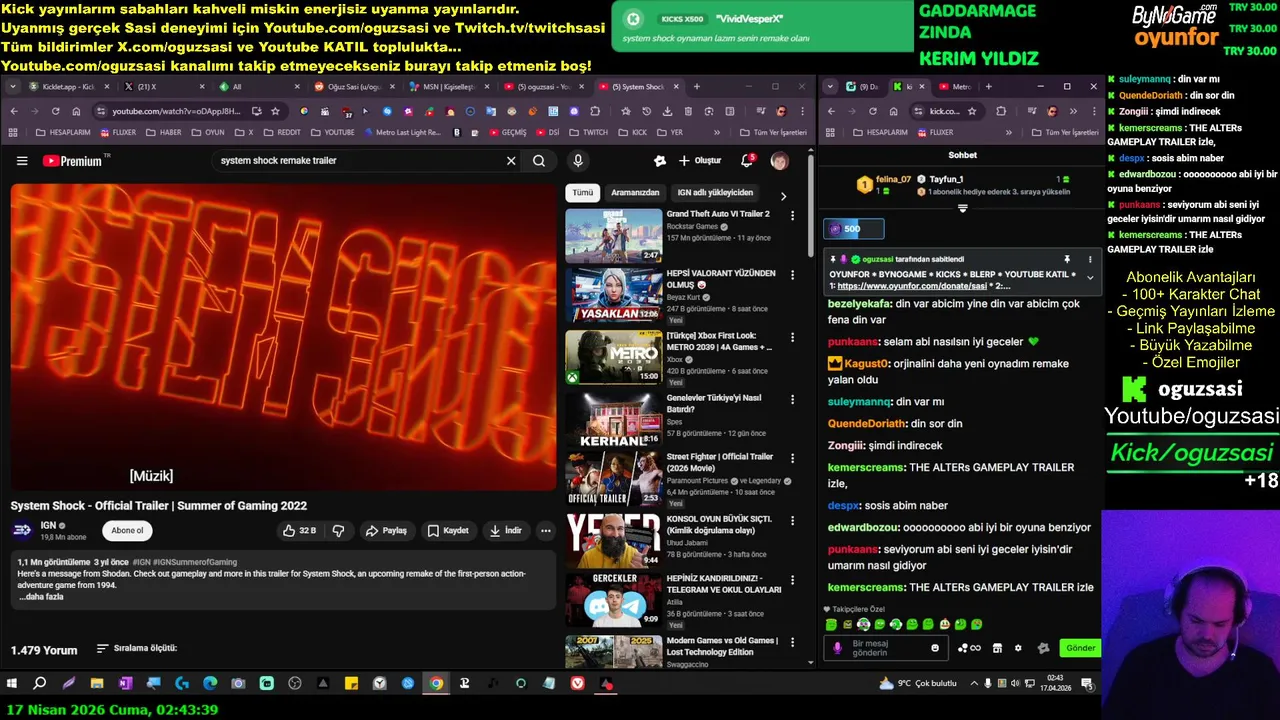Viewport: 1280px width, 720px height.
Task: Click the Kick chat message input field
Action: pos(887,648)
